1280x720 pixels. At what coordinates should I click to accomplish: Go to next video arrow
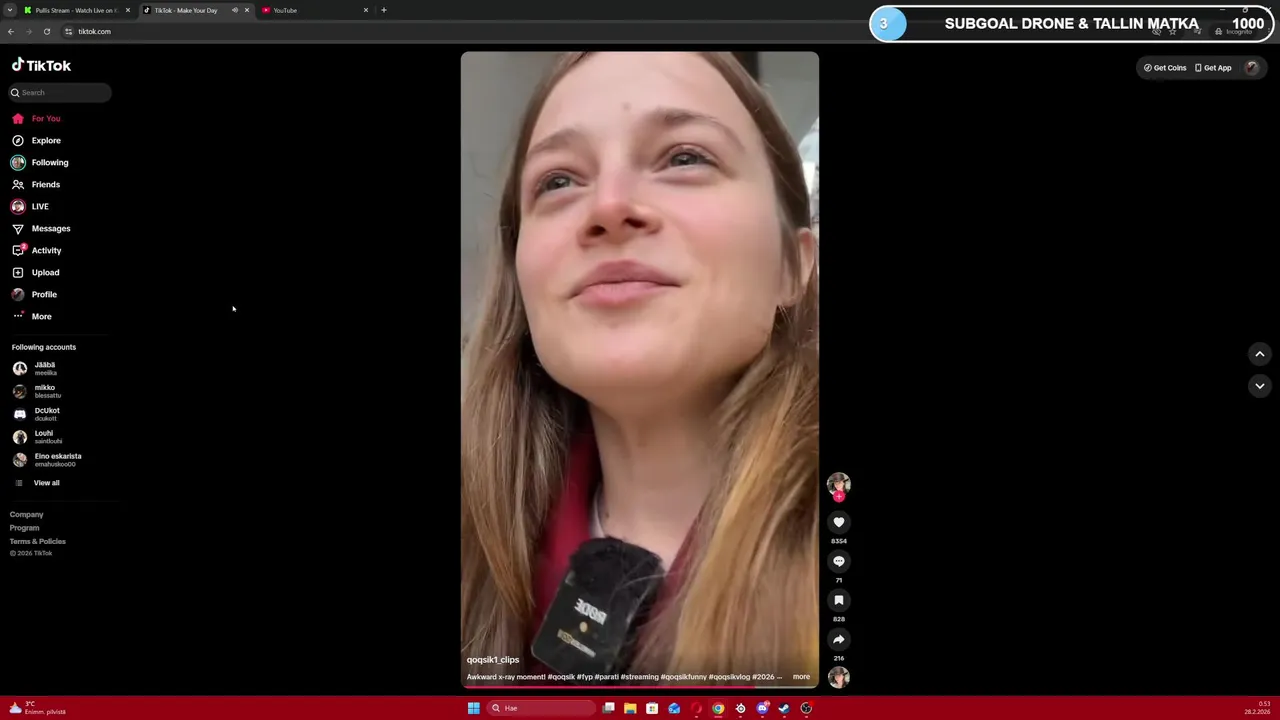pyautogui.click(x=1260, y=385)
